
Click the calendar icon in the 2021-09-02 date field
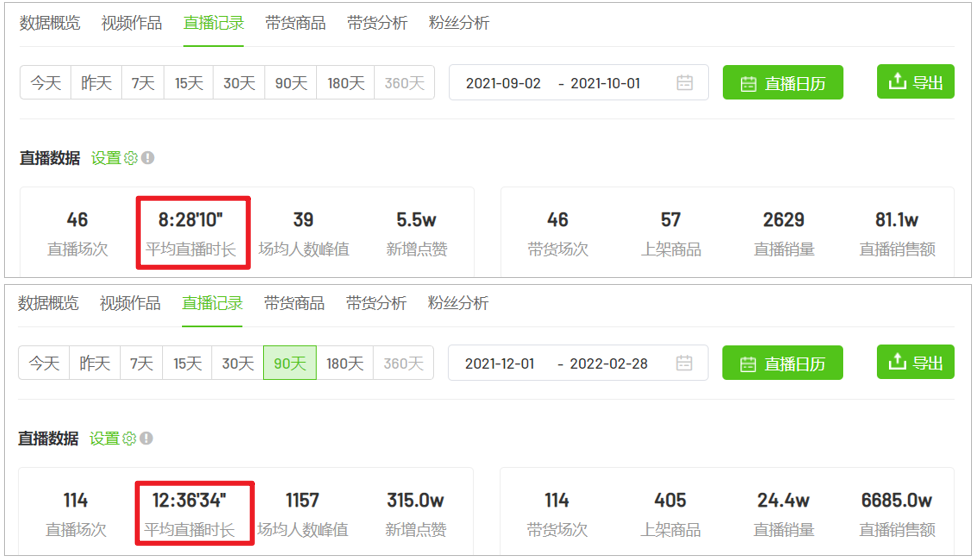[x=685, y=82]
